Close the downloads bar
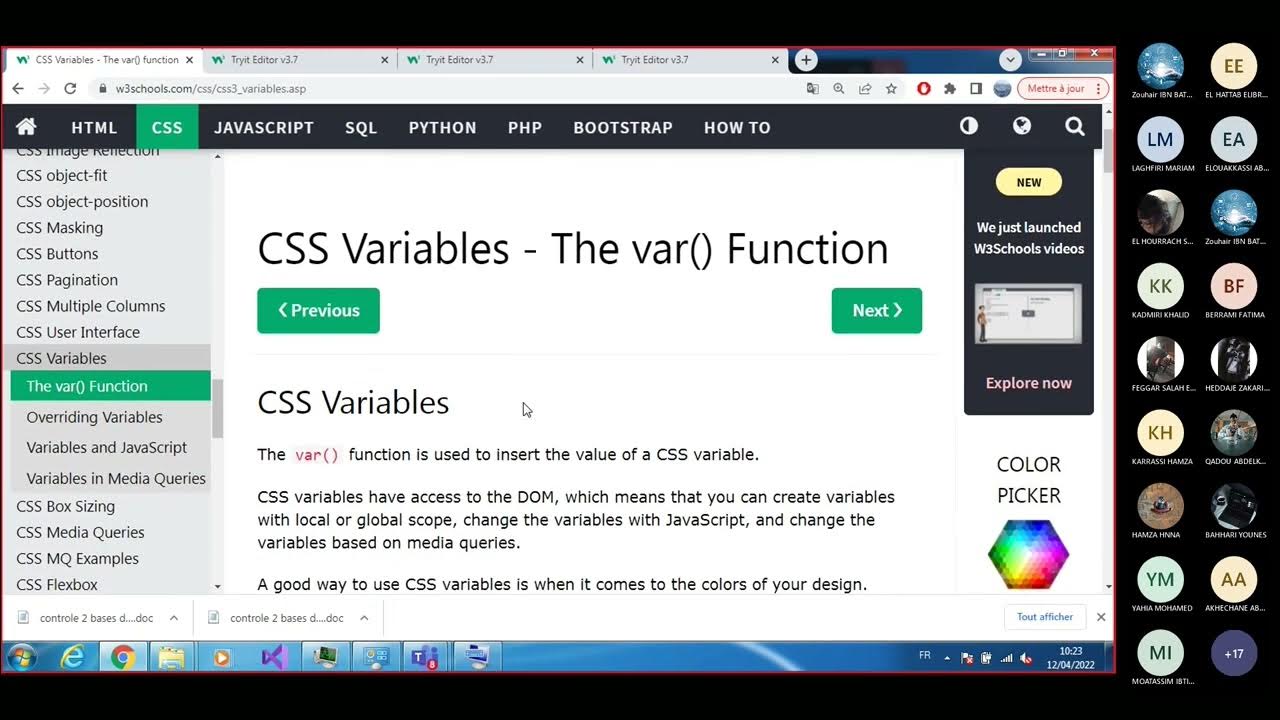 (x=1101, y=617)
